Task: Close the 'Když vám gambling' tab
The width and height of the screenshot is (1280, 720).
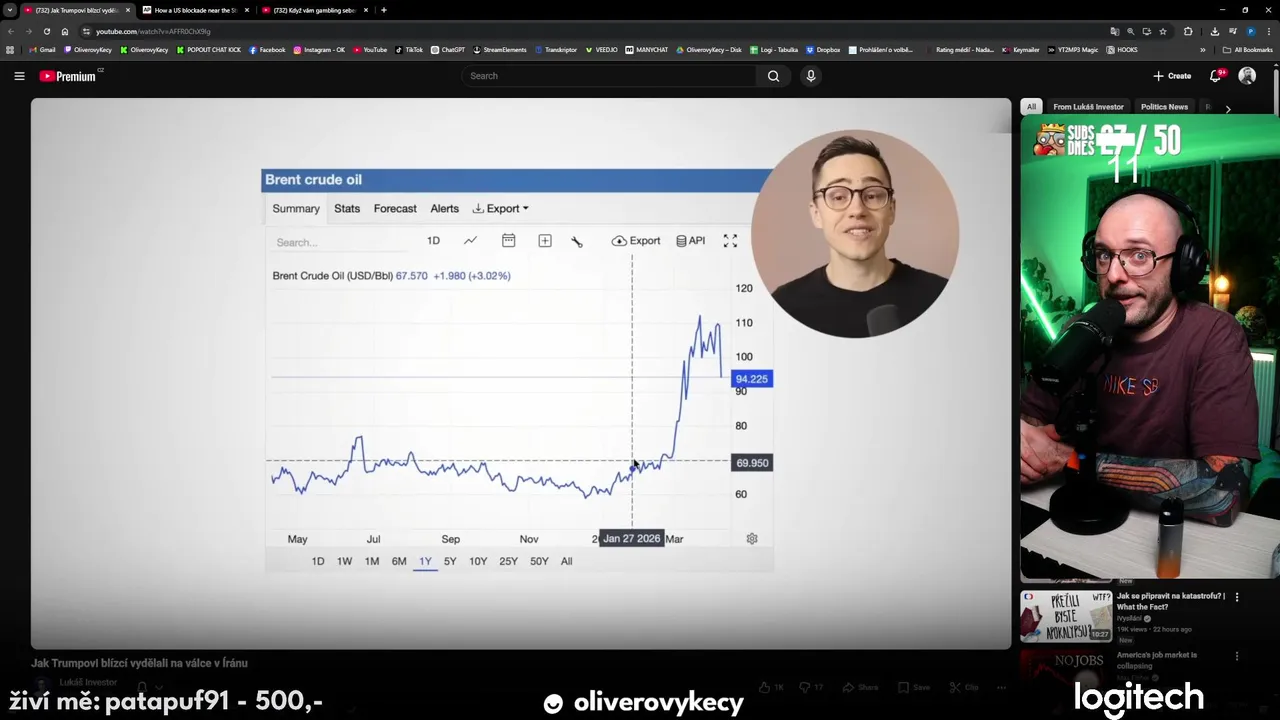Action: click(x=366, y=10)
